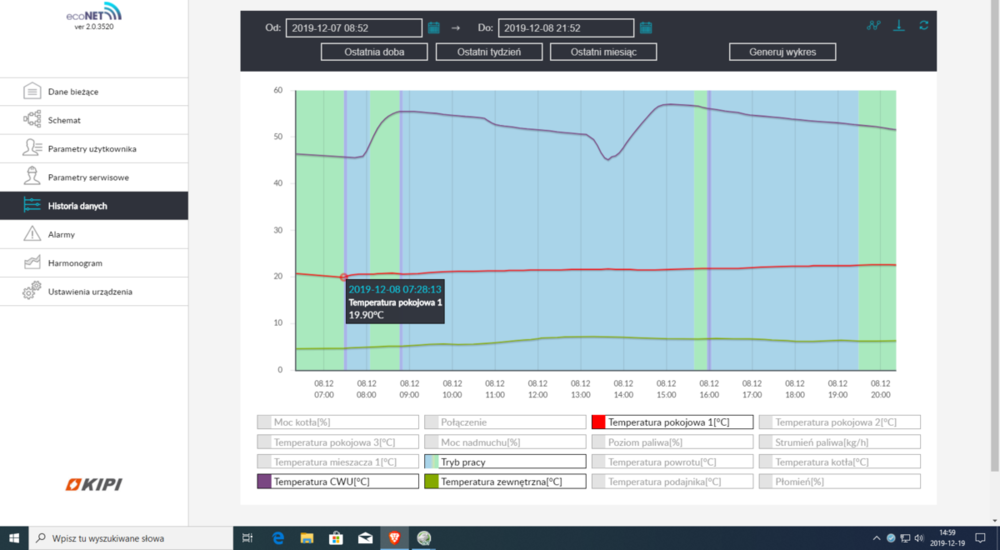Open Parametry serwisowe section
This screenshot has width=1000, height=550.
click(x=88, y=177)
